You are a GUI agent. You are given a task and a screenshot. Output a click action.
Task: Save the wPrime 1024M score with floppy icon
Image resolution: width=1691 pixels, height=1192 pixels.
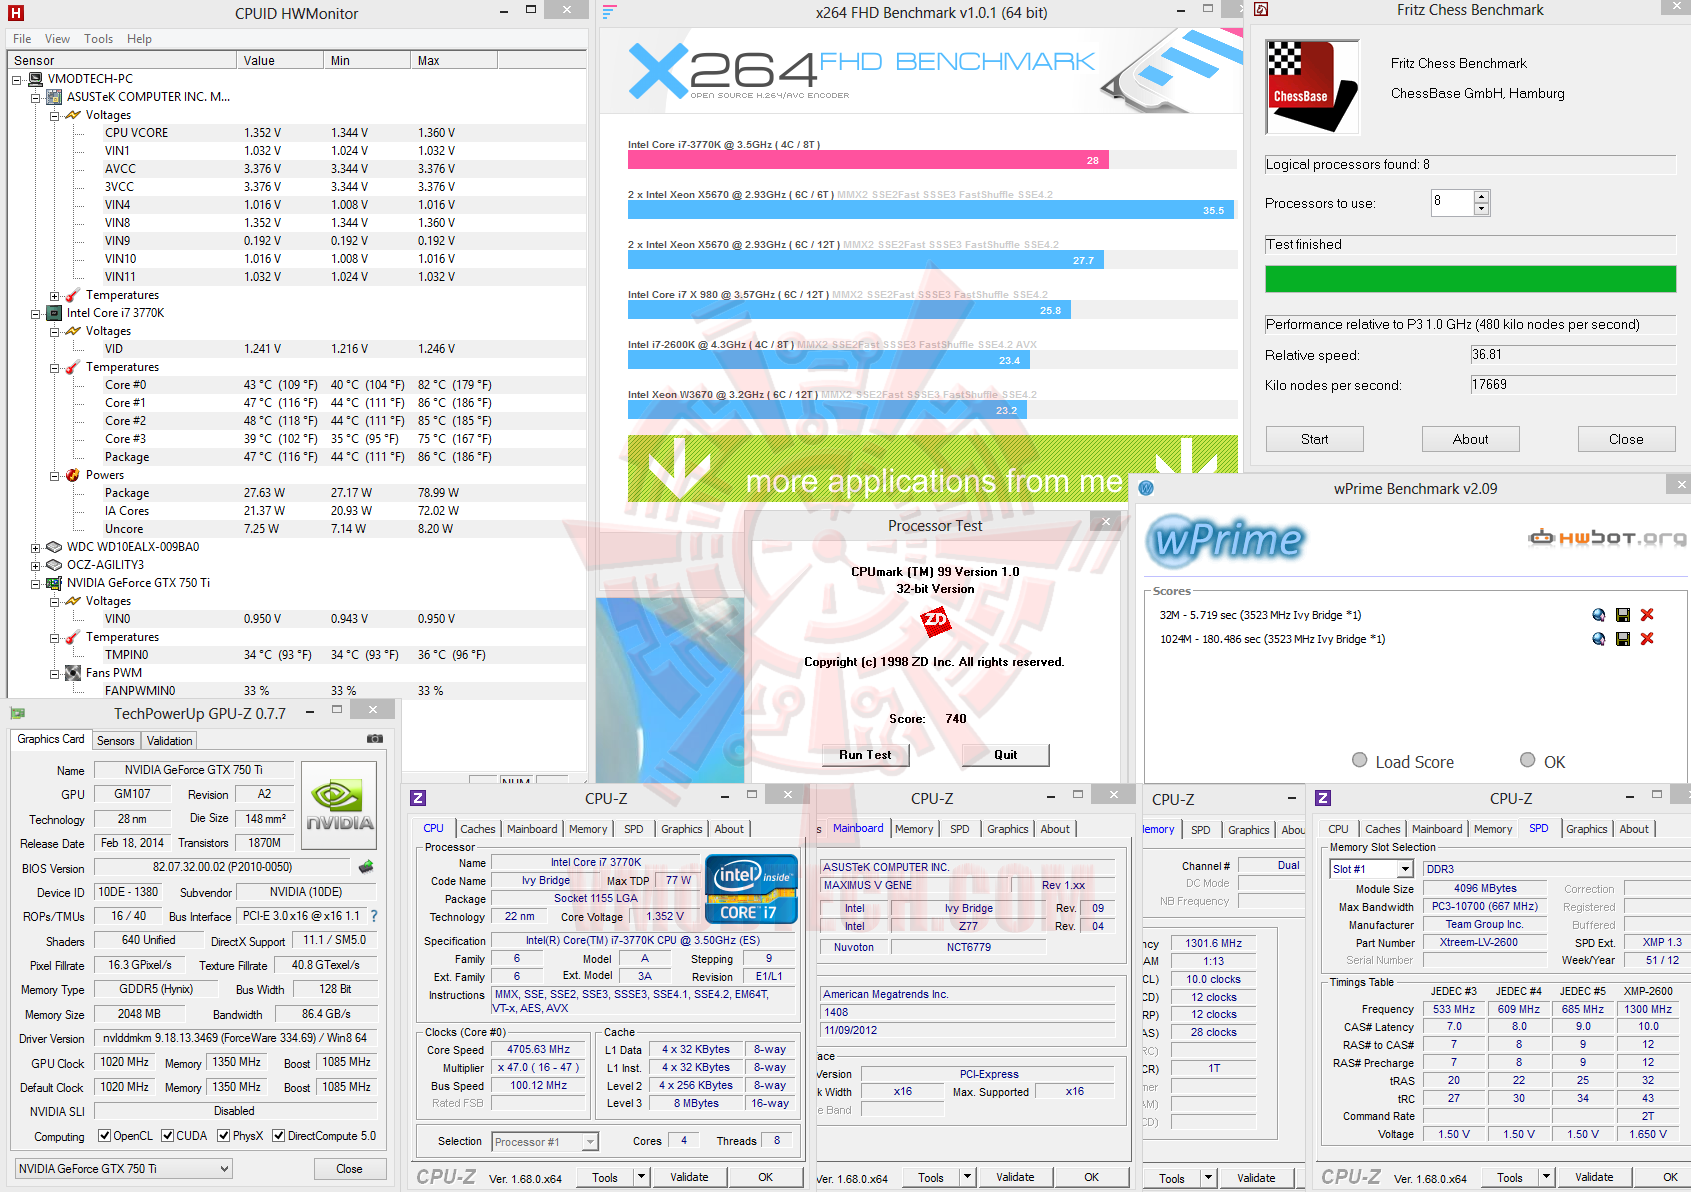click(1622, 639)
